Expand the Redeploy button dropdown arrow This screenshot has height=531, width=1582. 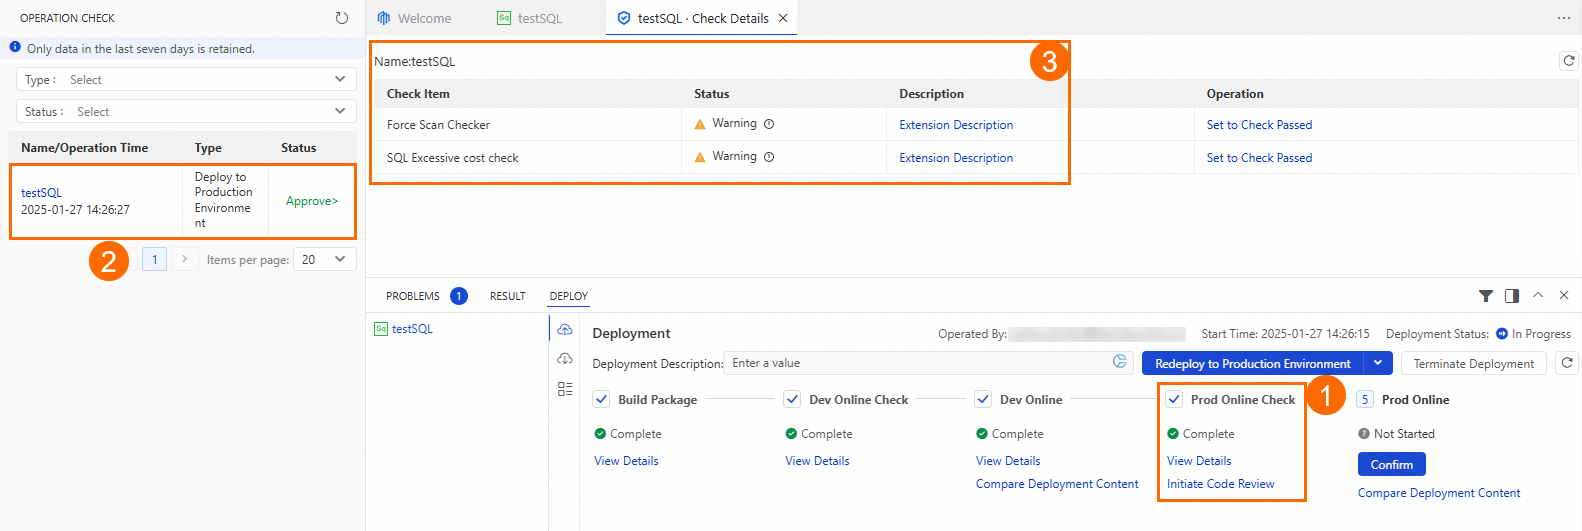1377,363
